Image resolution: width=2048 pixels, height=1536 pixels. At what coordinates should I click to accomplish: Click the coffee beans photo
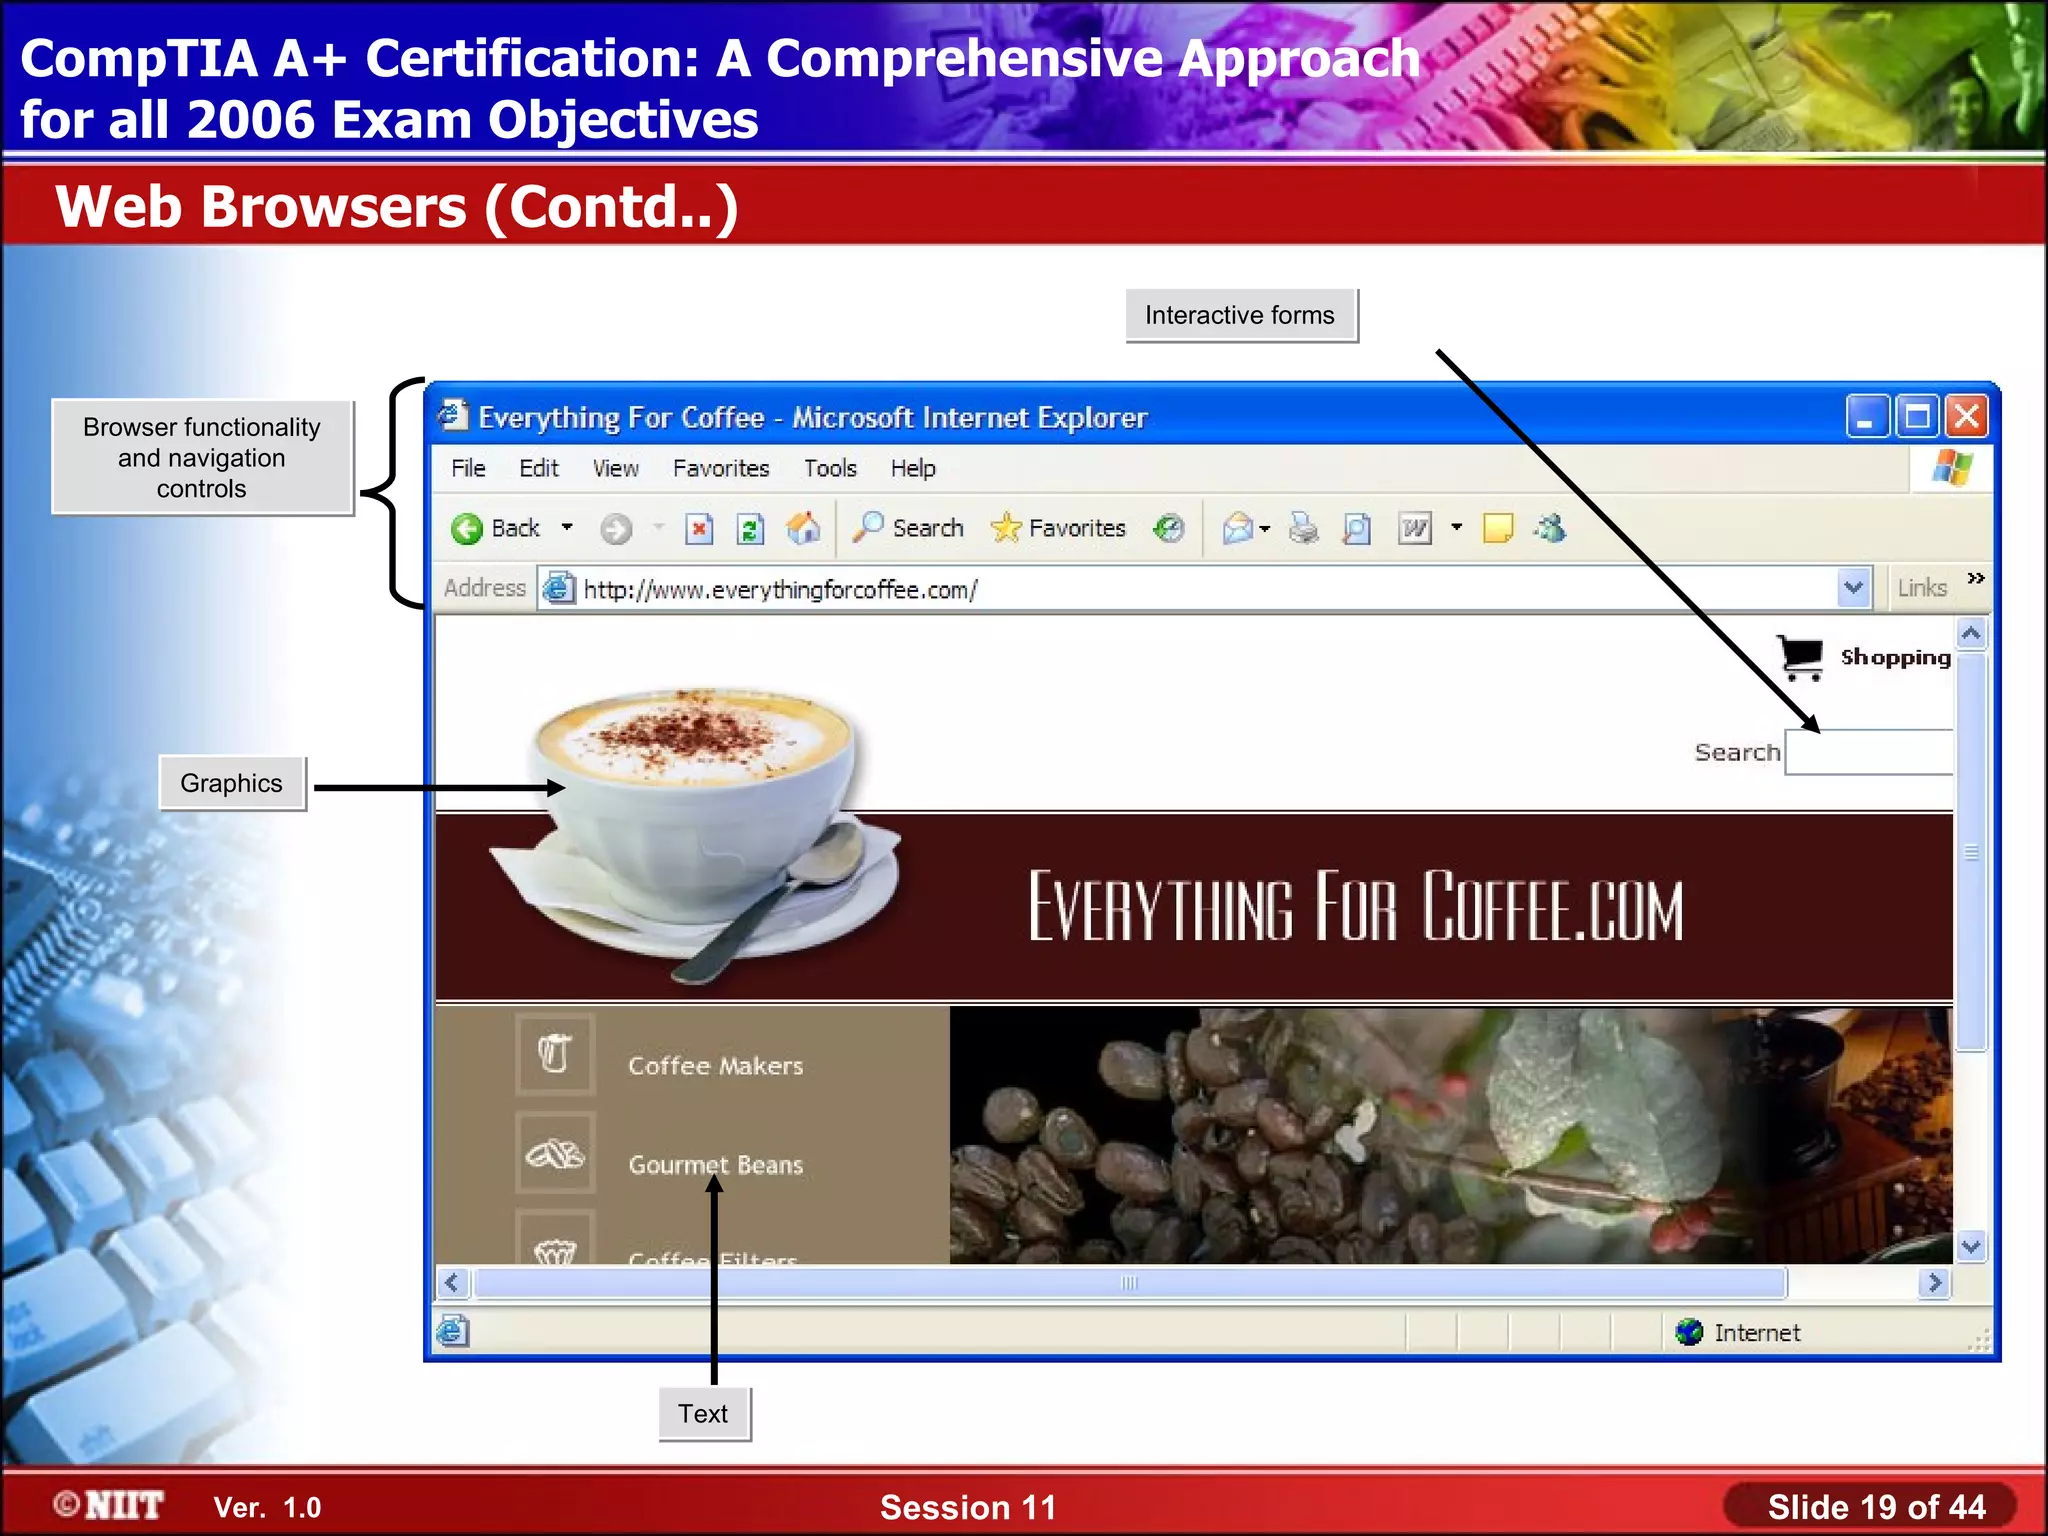(x=1450, y=1136)
